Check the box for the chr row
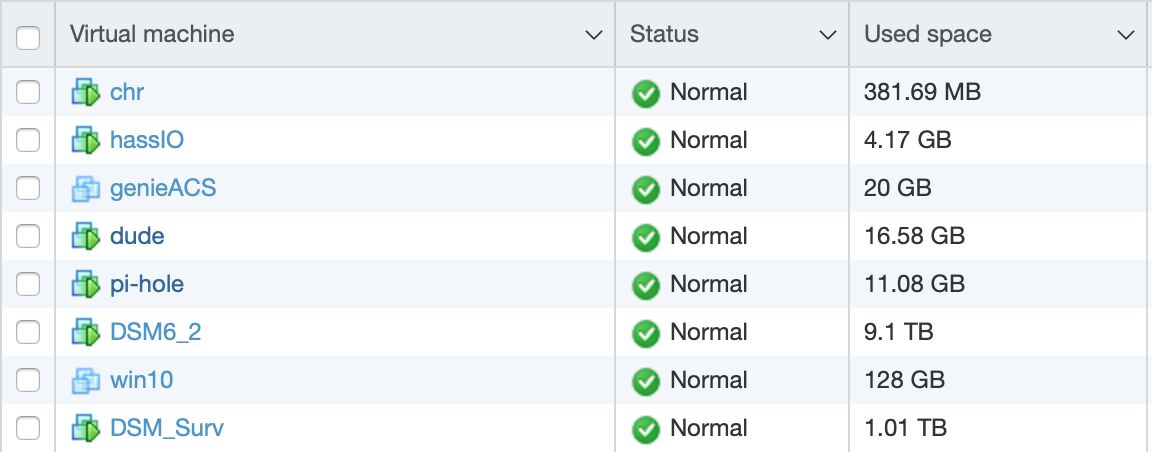Screen dimensions: 1152x452 (x=28, y=93)
